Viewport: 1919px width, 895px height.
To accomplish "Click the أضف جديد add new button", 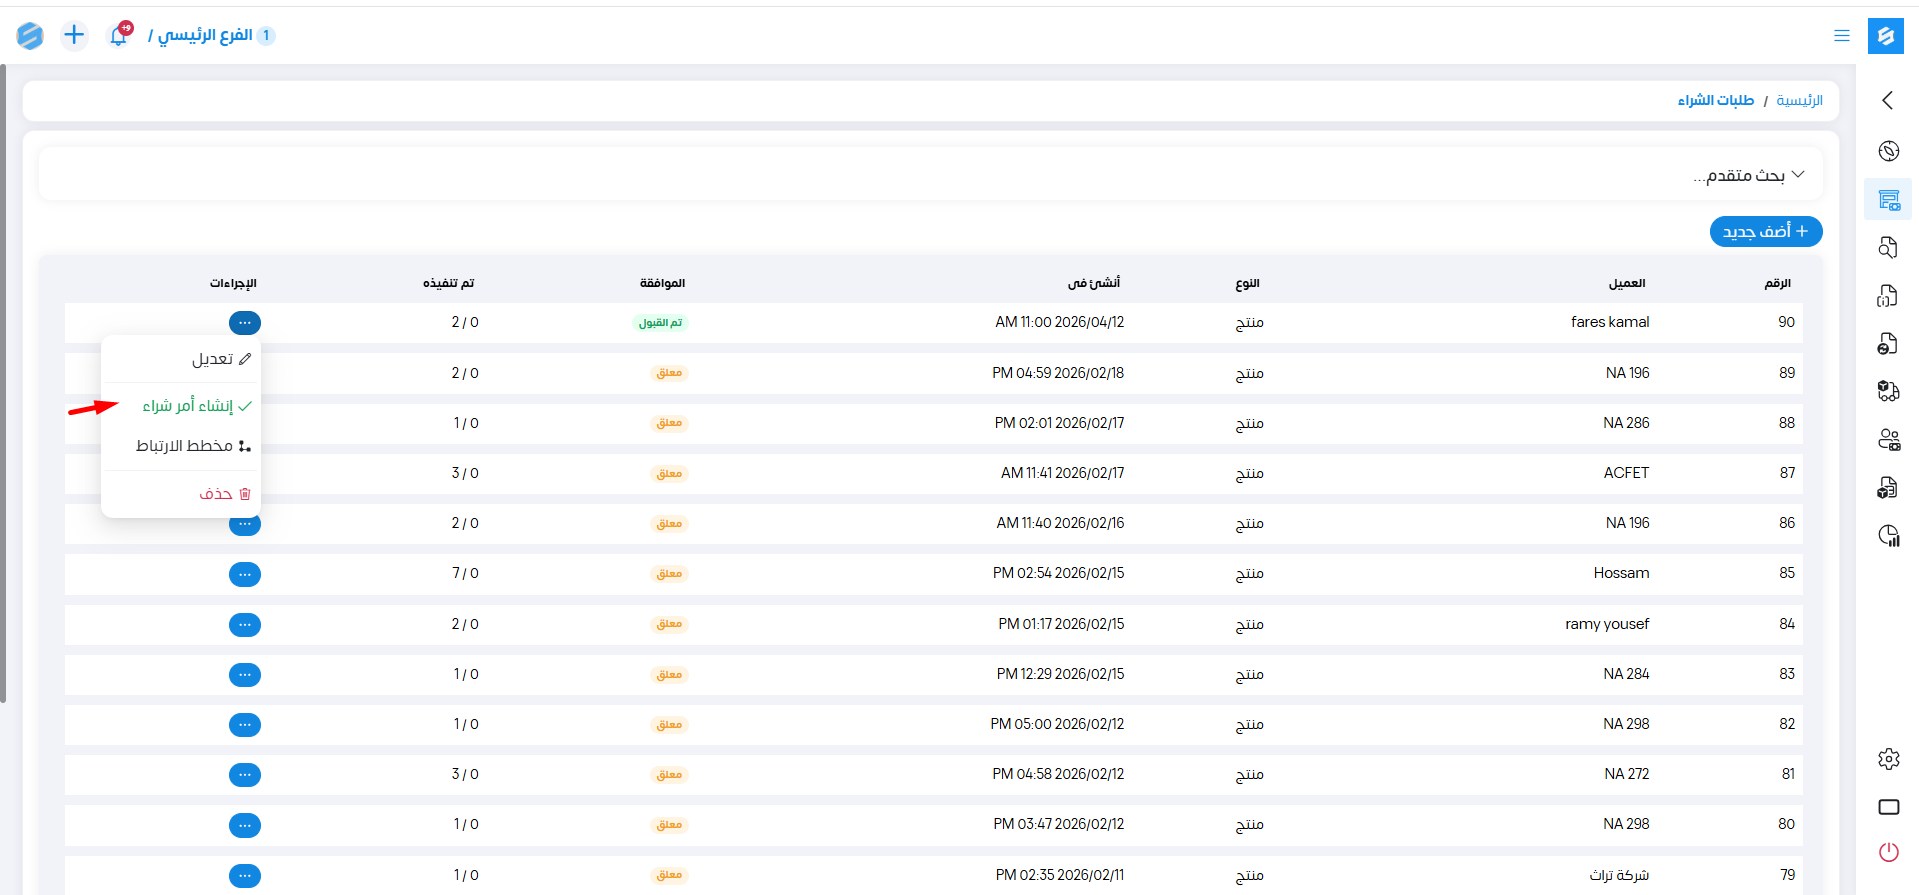I will [x=1765, y=232].
